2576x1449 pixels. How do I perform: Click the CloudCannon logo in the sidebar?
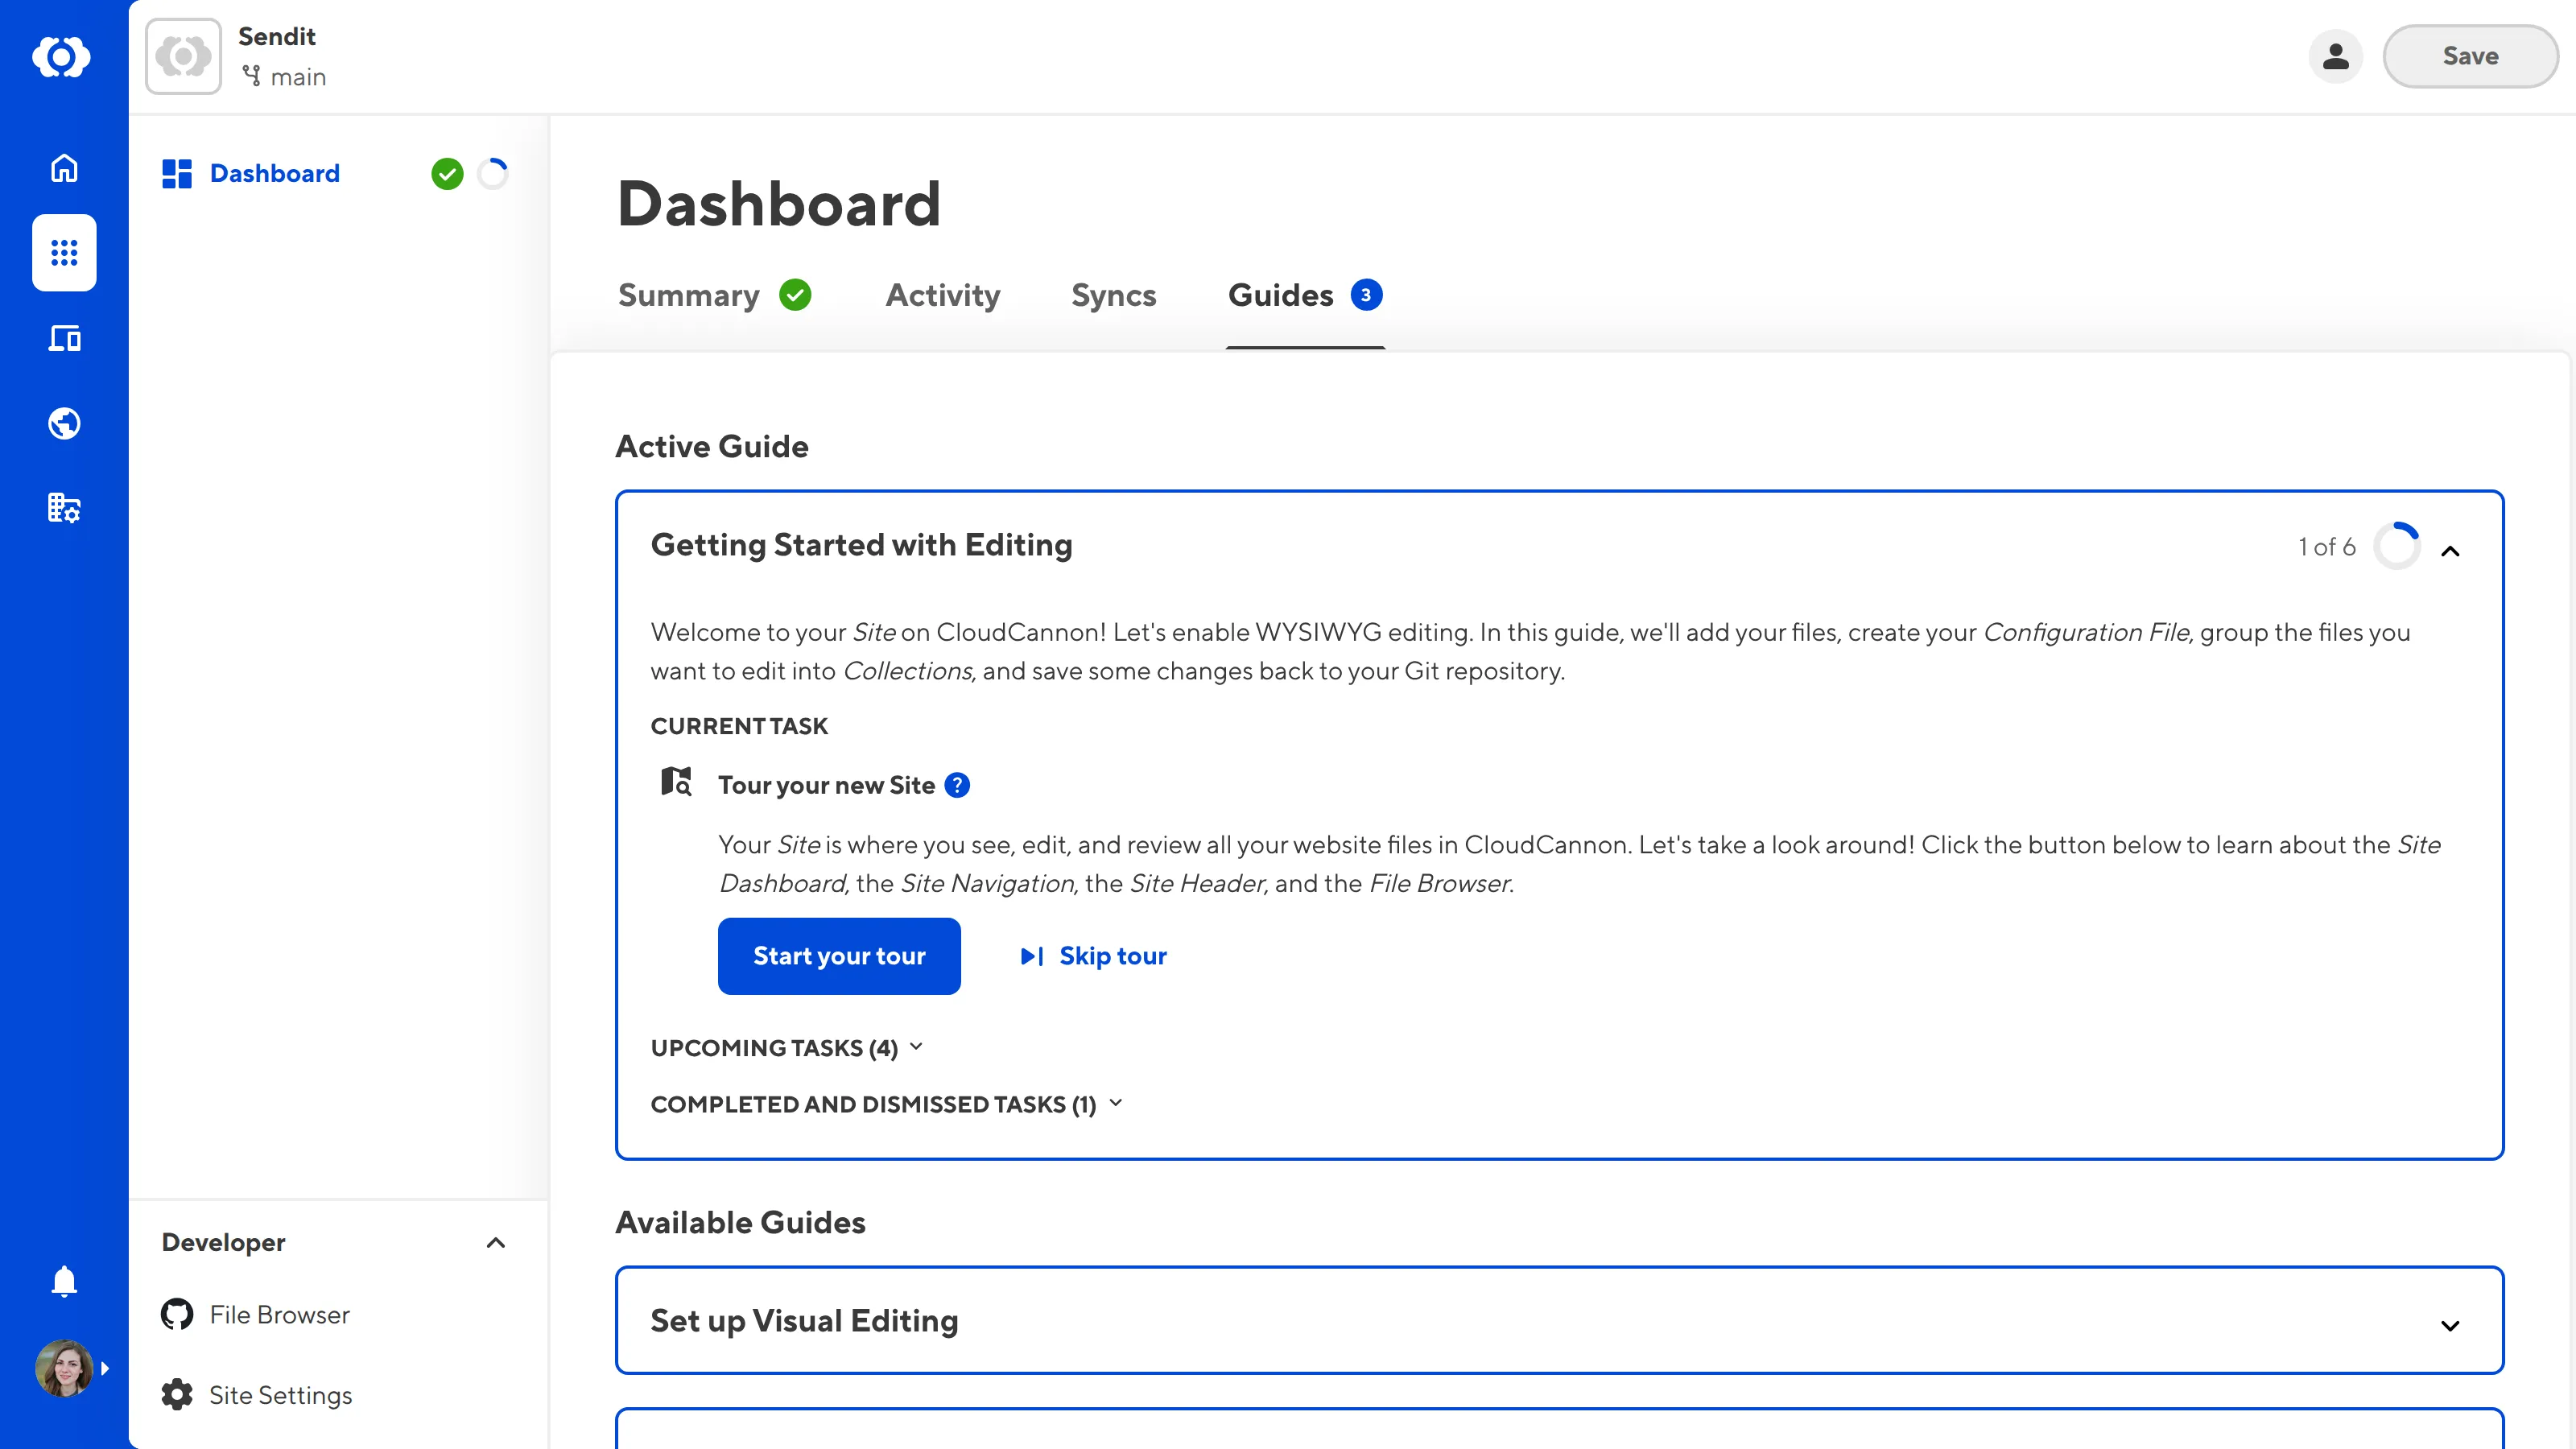click(63, 57)
